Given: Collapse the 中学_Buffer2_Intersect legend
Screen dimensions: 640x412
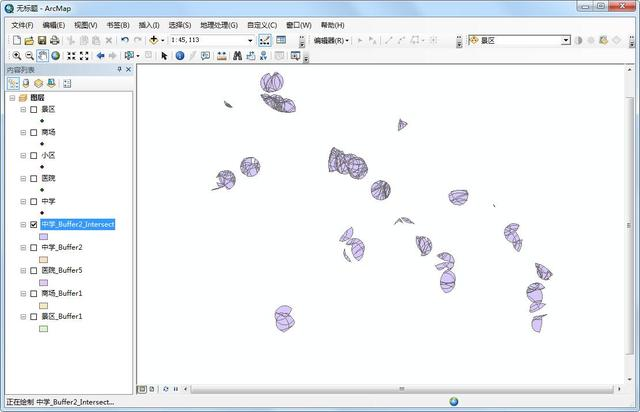Looking at the screenshot, I should (x=23, y=225).
